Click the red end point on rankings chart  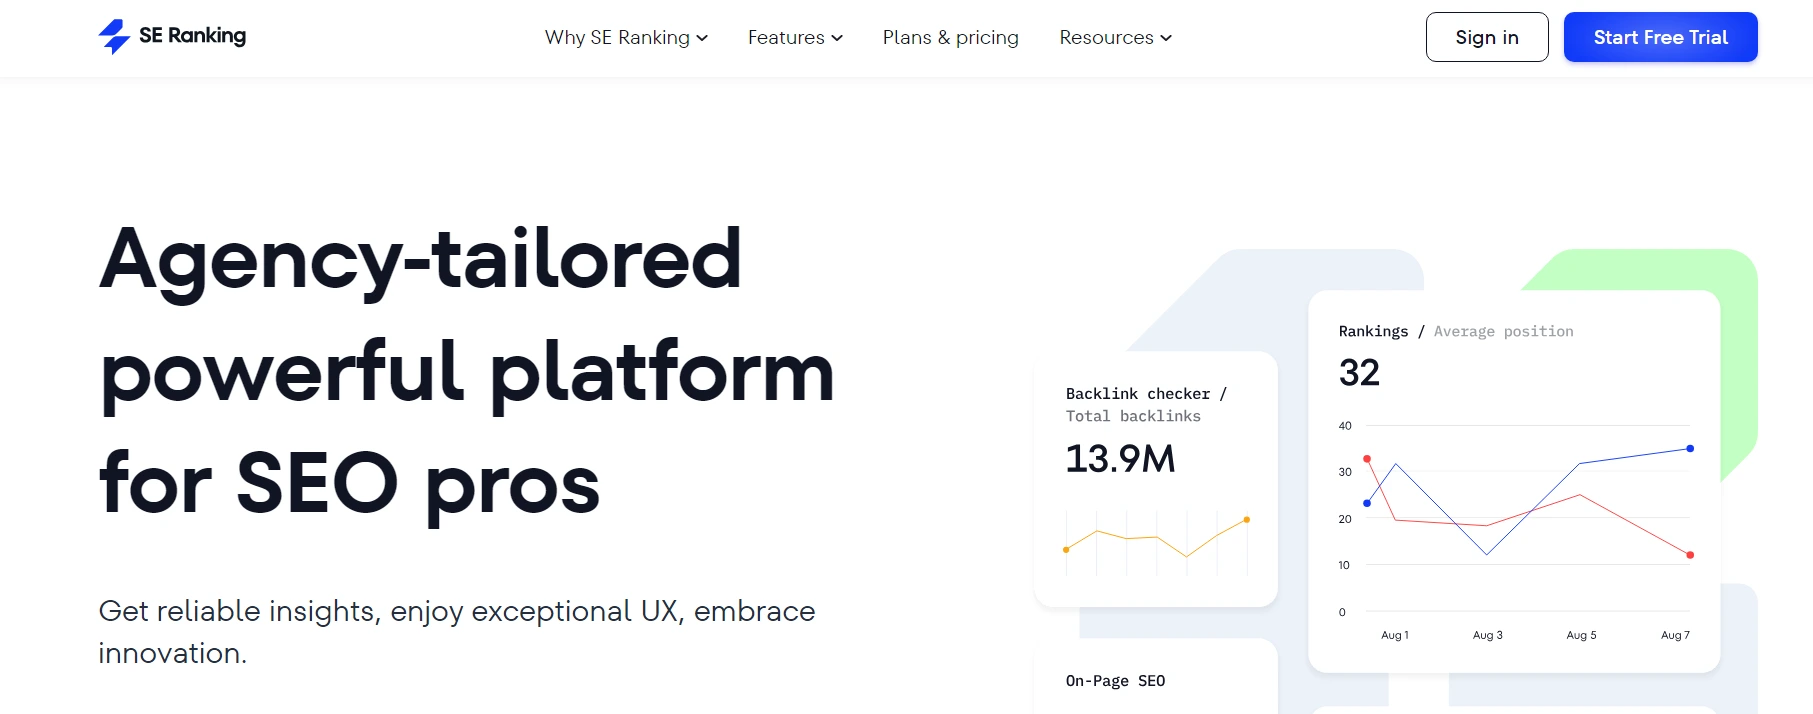coord(1690,554)
